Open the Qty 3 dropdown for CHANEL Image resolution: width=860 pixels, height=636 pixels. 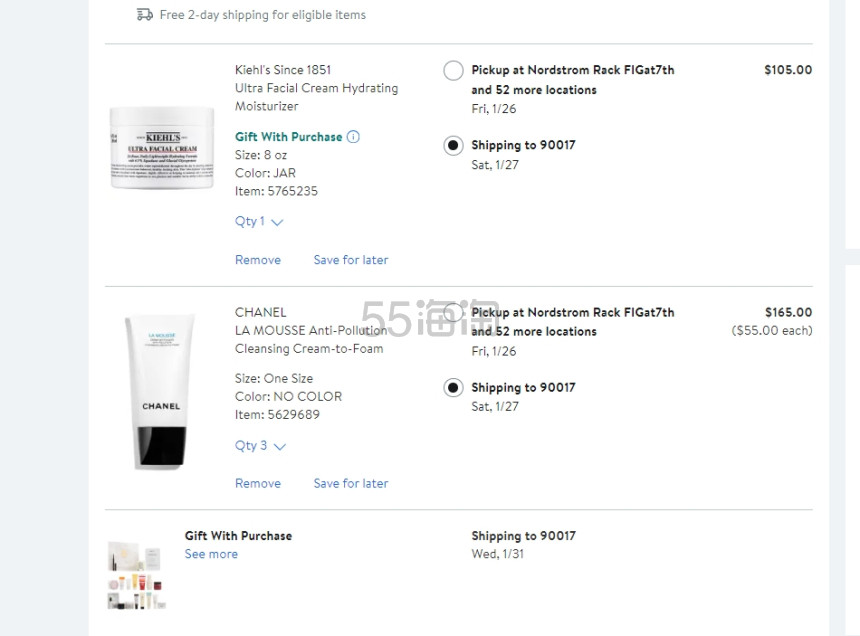coord(258,446)
